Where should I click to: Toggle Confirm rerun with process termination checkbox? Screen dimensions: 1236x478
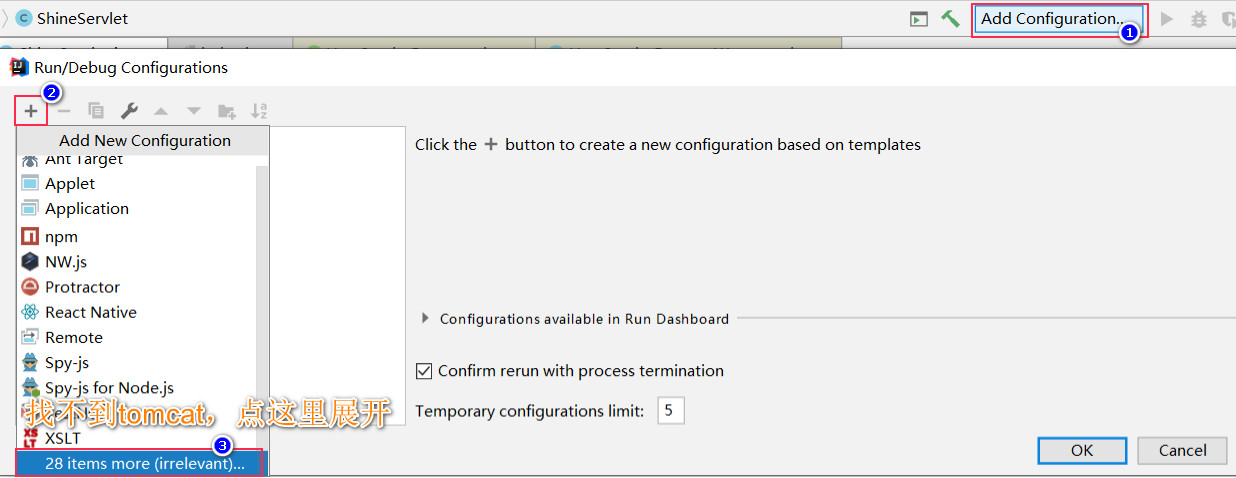pyautogui.click(x=424, y=371)
